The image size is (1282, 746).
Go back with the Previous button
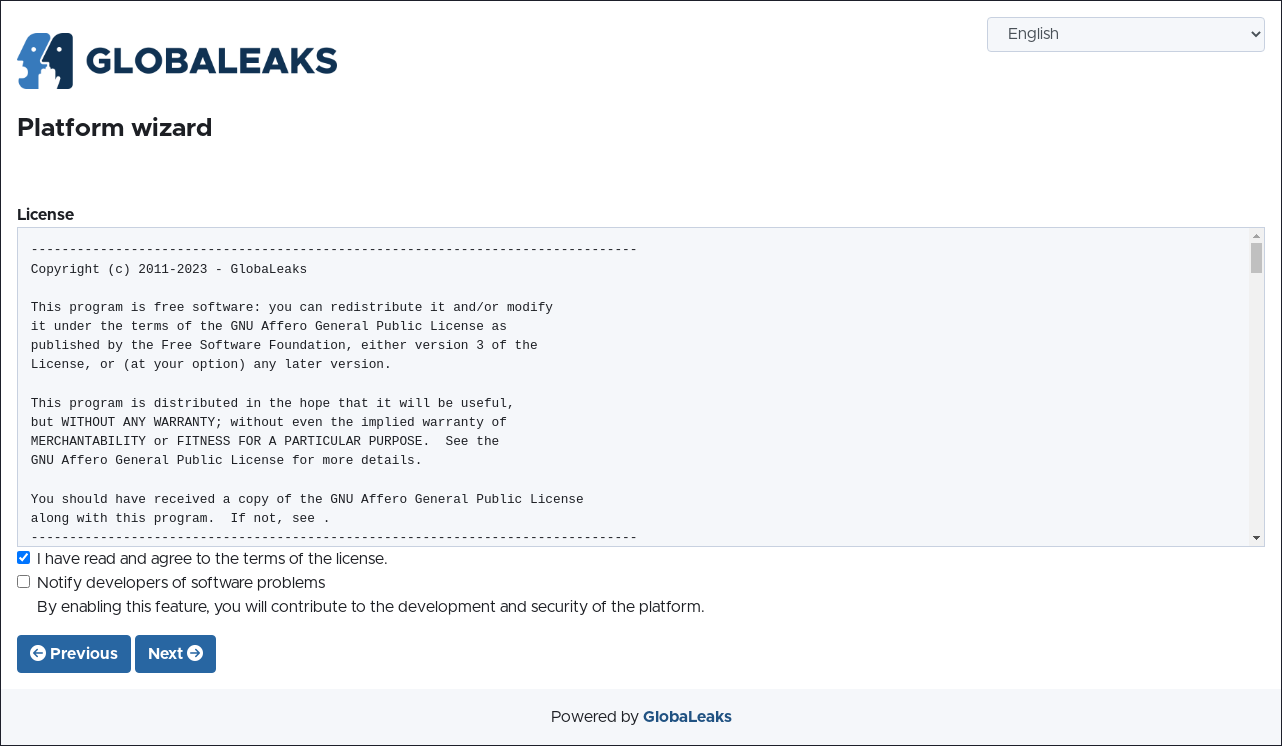click(74, 654)
